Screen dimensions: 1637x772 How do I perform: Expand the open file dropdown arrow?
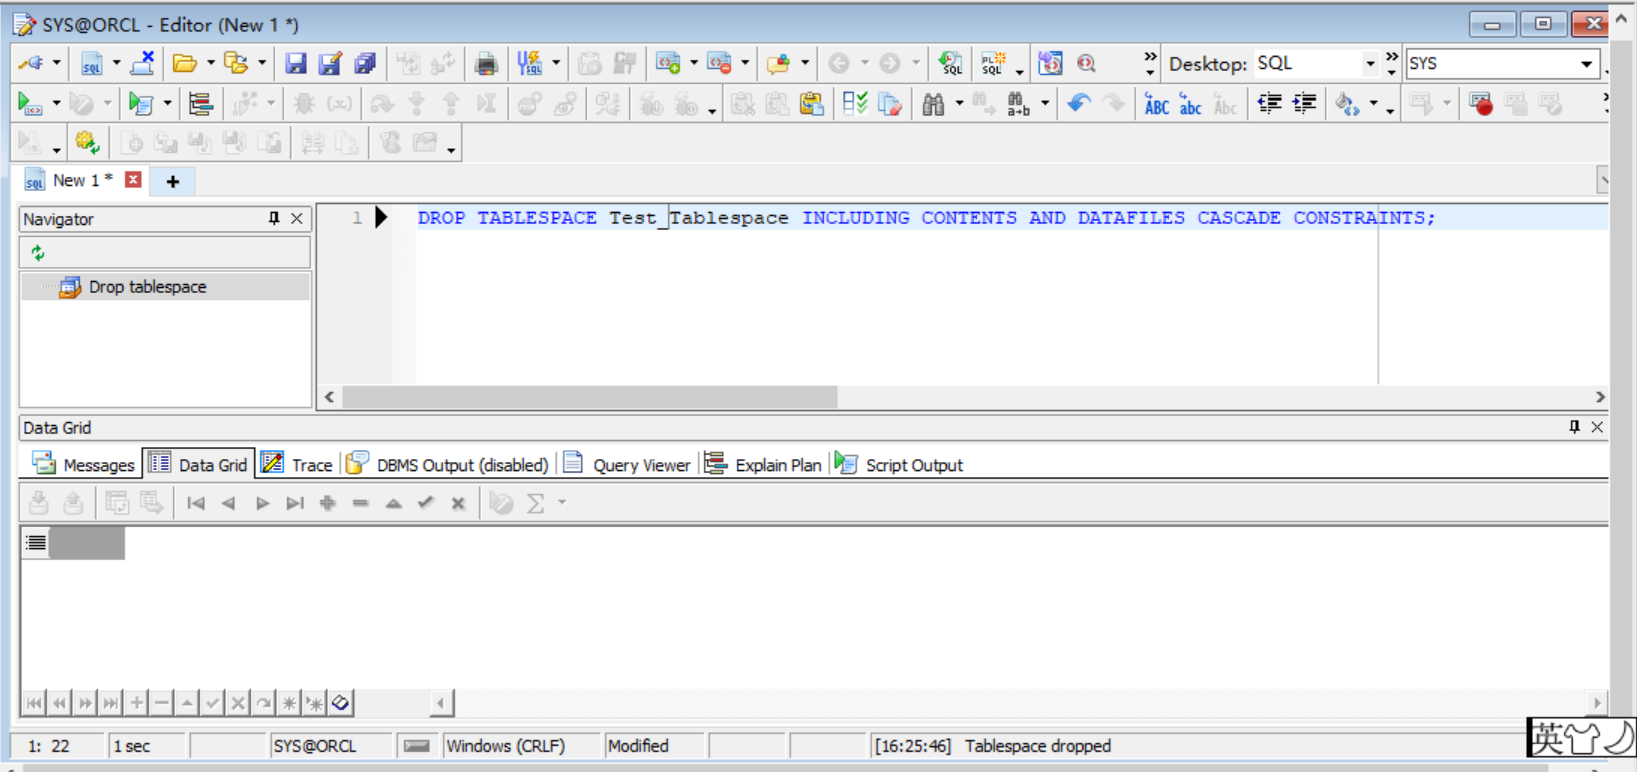pos(210,63)
